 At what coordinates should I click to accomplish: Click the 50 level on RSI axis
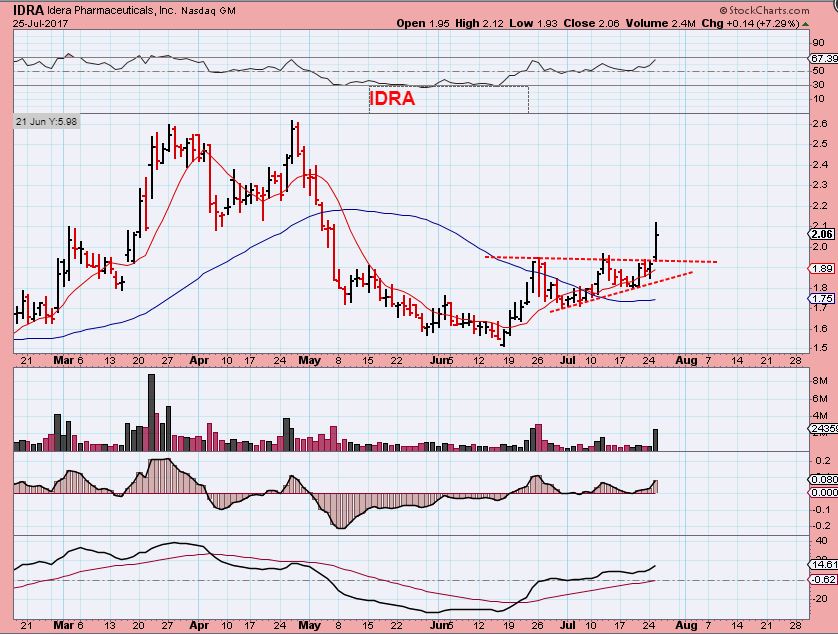point(818,71)
